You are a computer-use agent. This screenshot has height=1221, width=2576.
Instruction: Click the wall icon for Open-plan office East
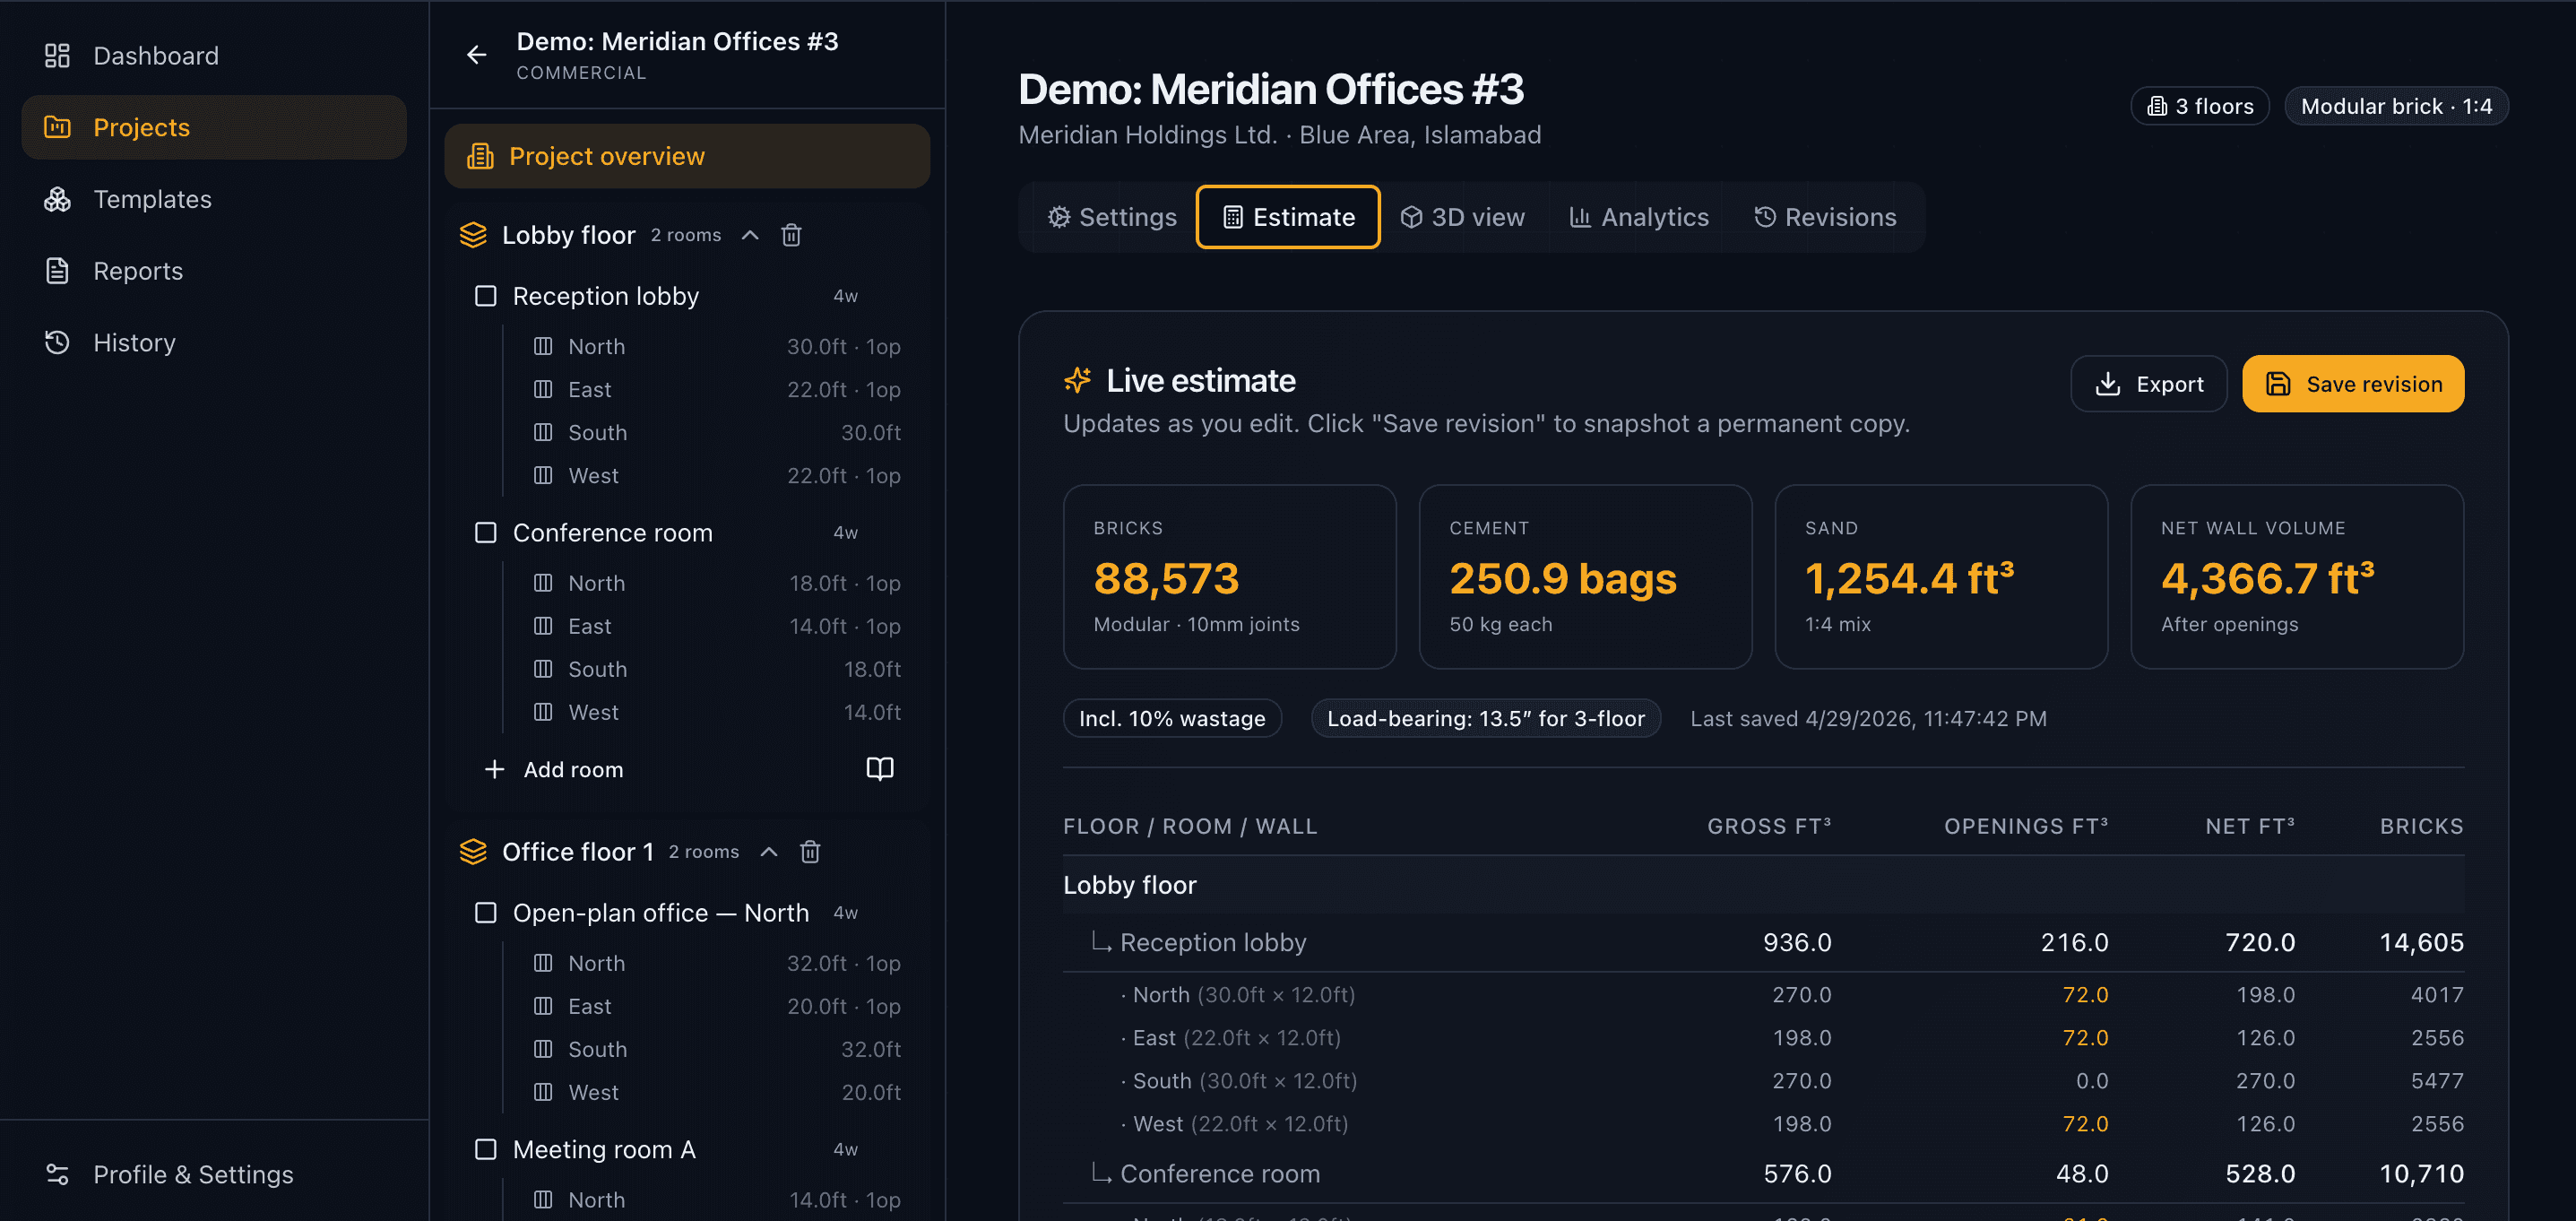tap(543, 1006)
